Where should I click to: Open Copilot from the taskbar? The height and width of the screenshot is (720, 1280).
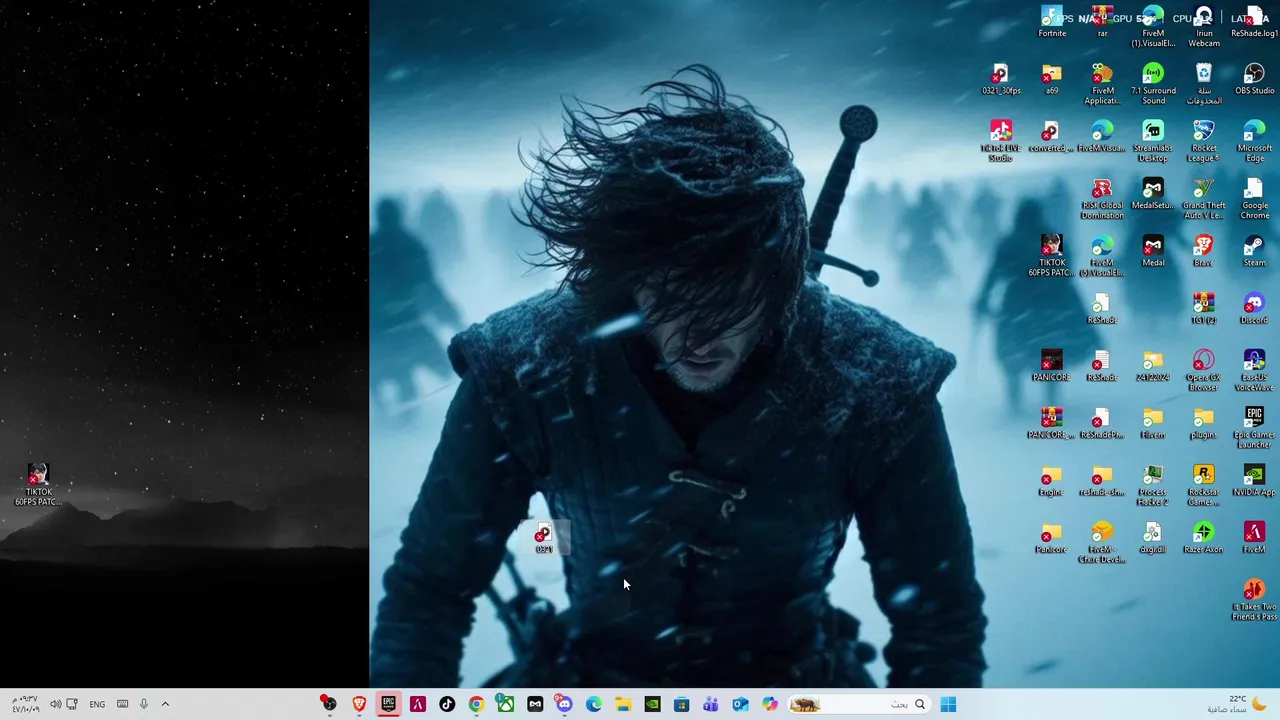(x=769, y=704)
